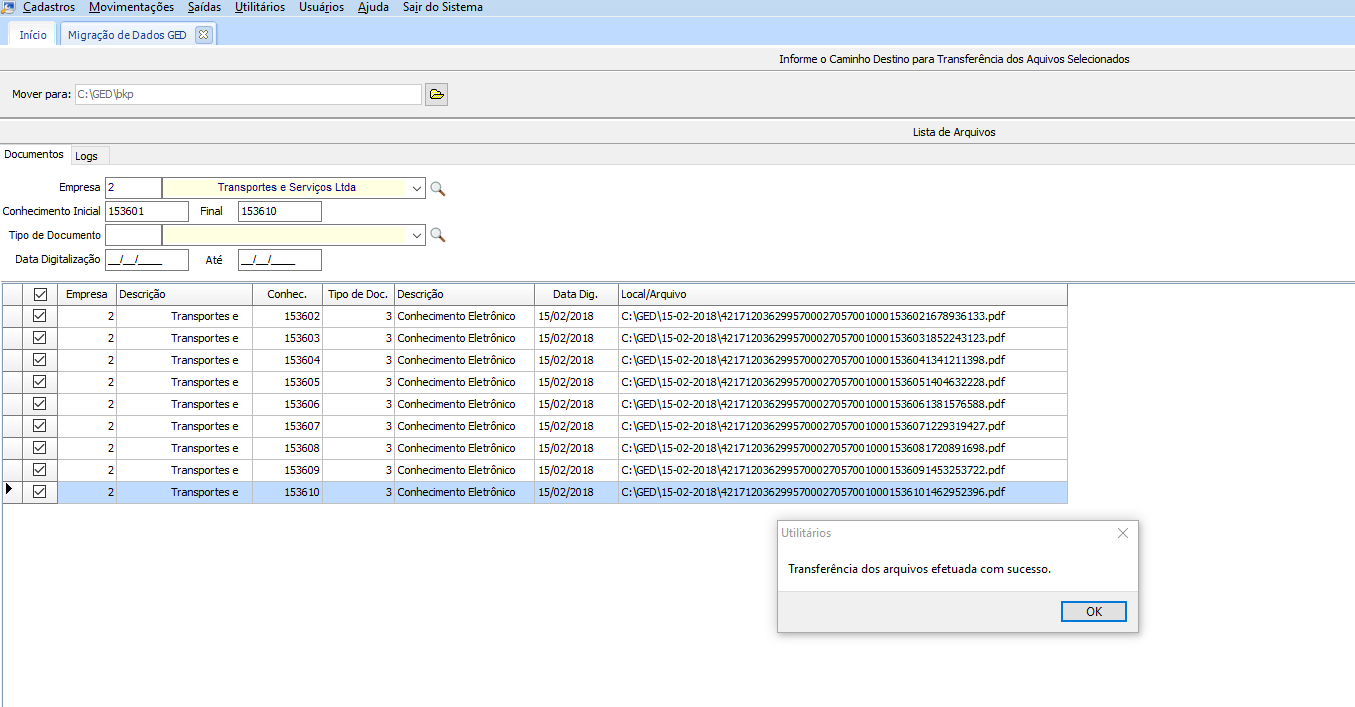The height and width of the screenshot is (707, 1355).
Task: Confirm the success dialog with OK
Action: [x=1094, y=612]
